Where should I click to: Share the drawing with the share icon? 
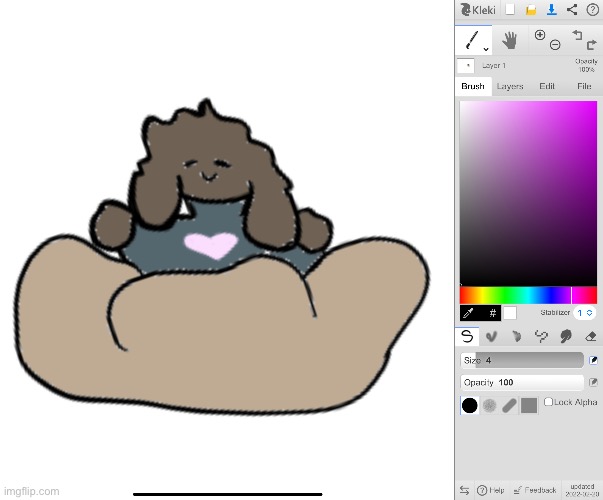(x=572, y=10)
